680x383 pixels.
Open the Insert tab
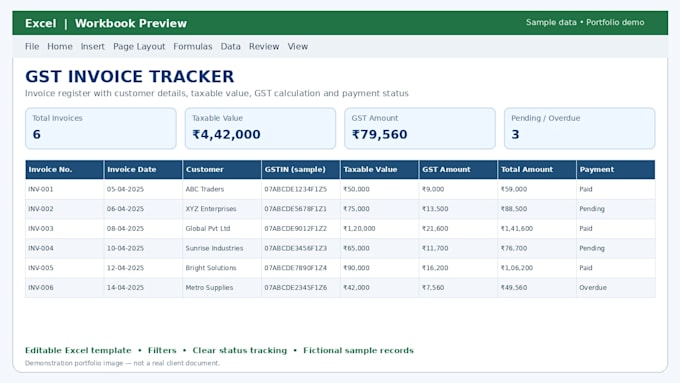click(x=92, y=46)
